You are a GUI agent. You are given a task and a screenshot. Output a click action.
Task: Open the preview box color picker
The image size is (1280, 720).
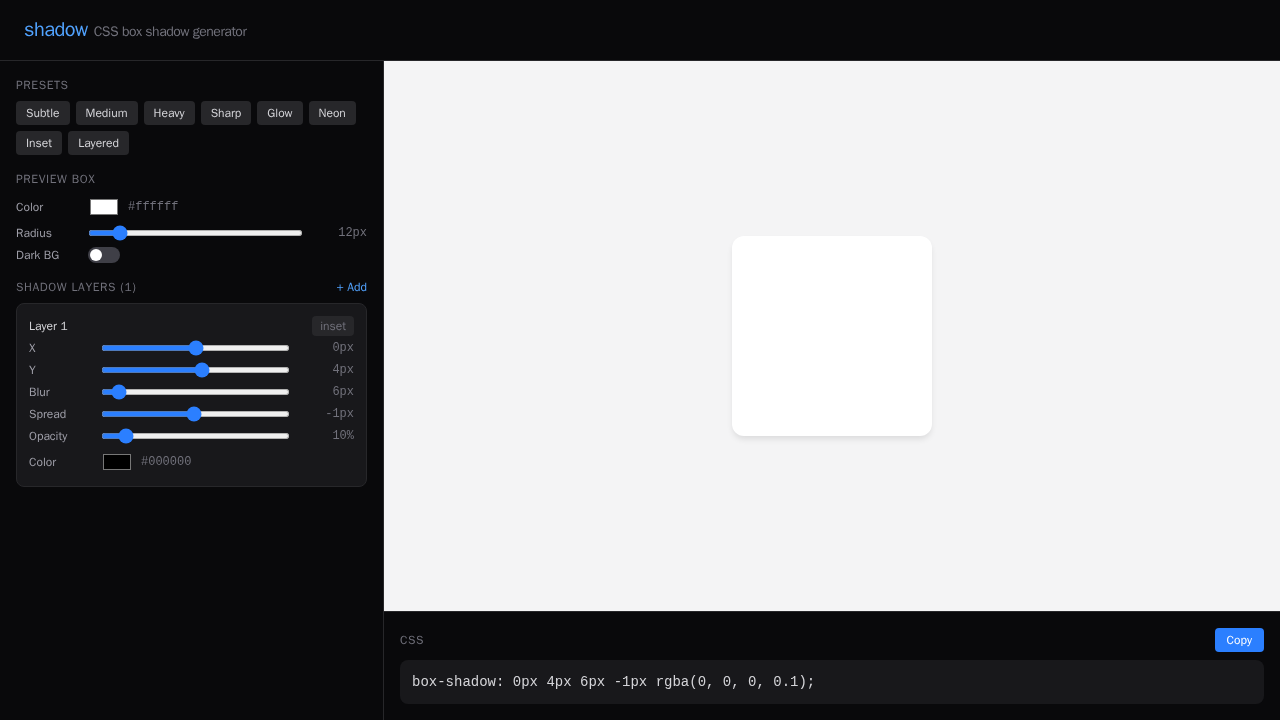[x=104, y=207]
